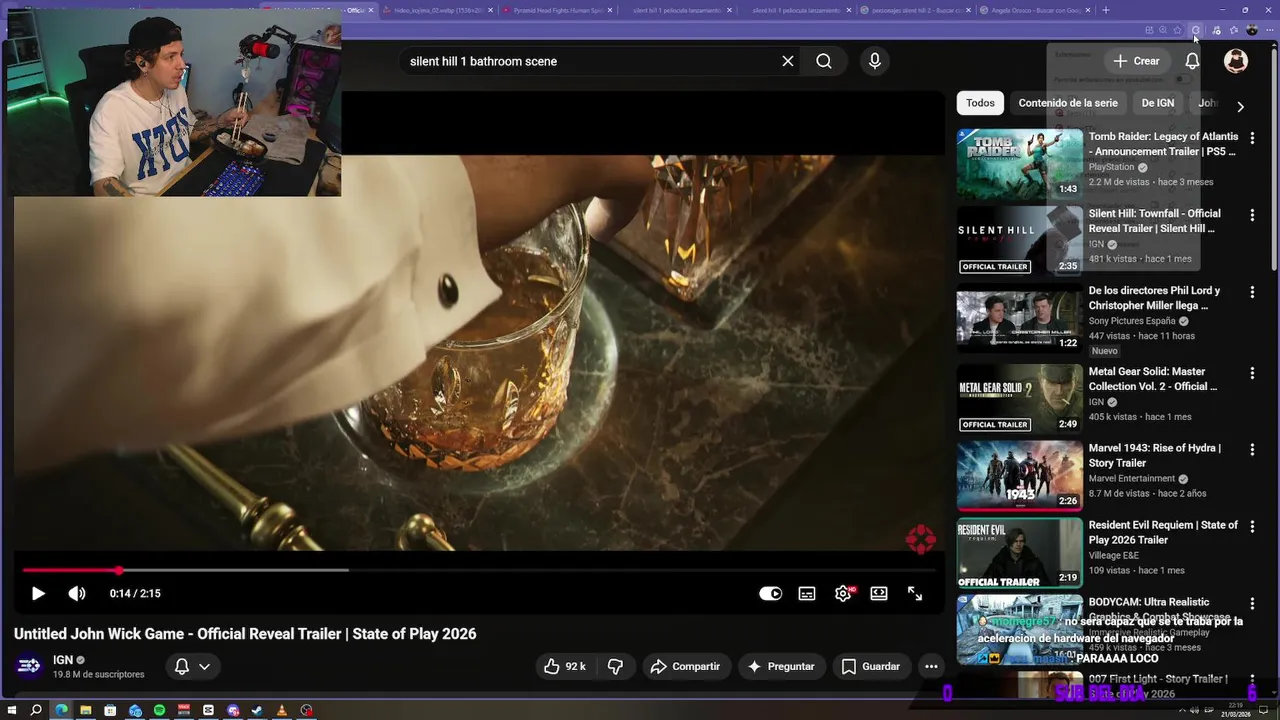Viewport: 1280px width, 720px height.
Task: Open Tomb Raider Legacy of Atlantis thumbnail
Action: point(1020,164)
